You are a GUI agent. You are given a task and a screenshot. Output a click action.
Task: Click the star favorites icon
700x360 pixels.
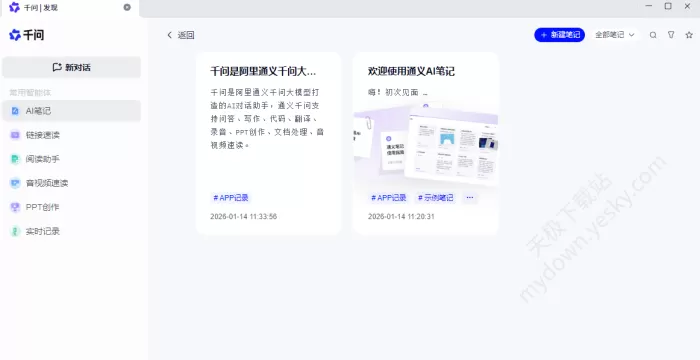[689, 35]
